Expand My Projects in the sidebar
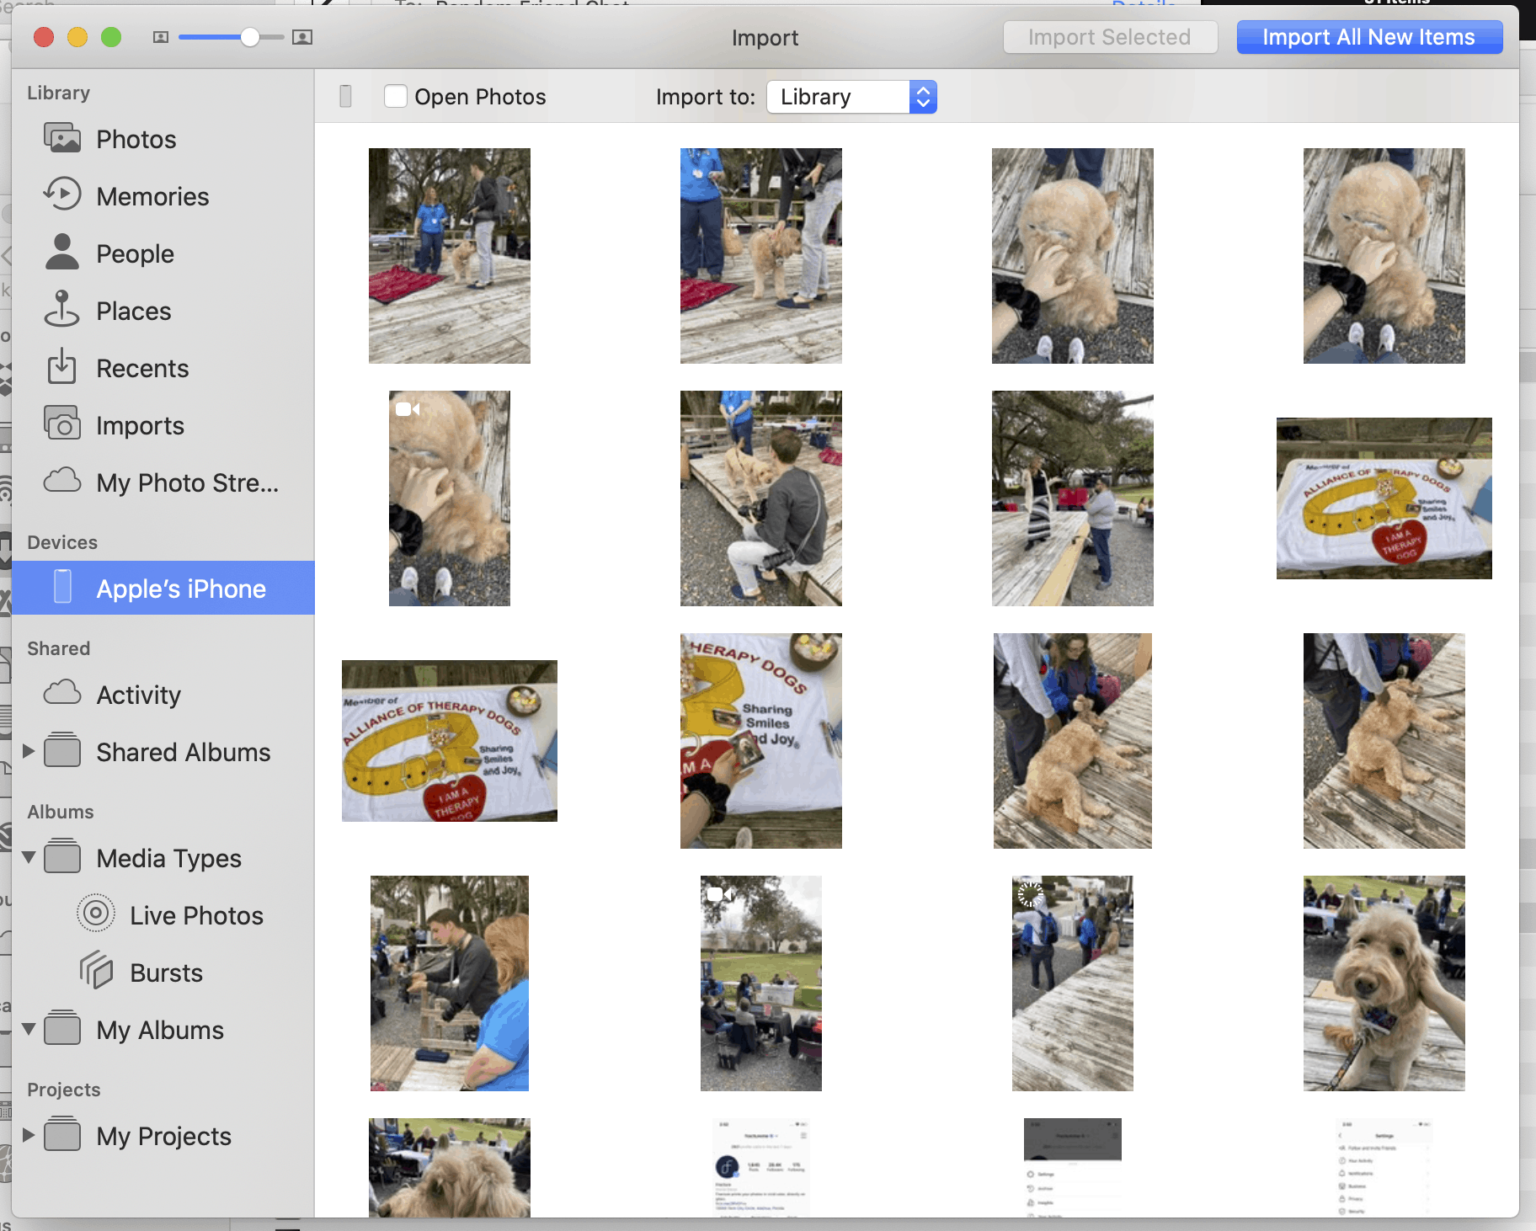 tap(27, 1135)
